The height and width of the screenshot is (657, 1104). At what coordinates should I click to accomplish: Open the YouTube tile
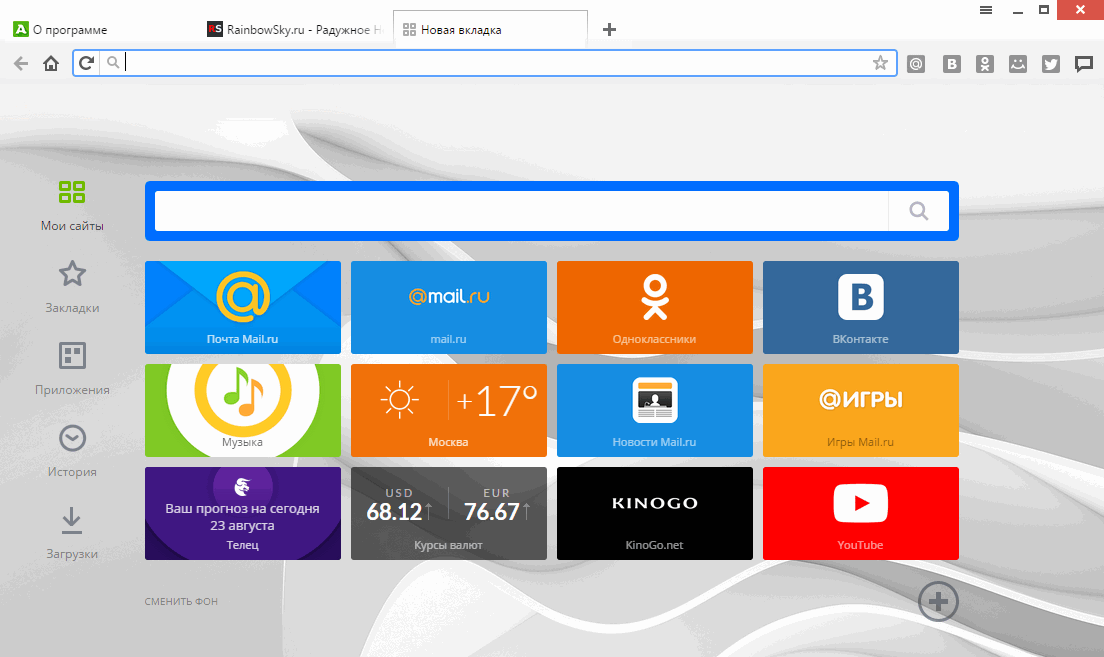(860, 513)
